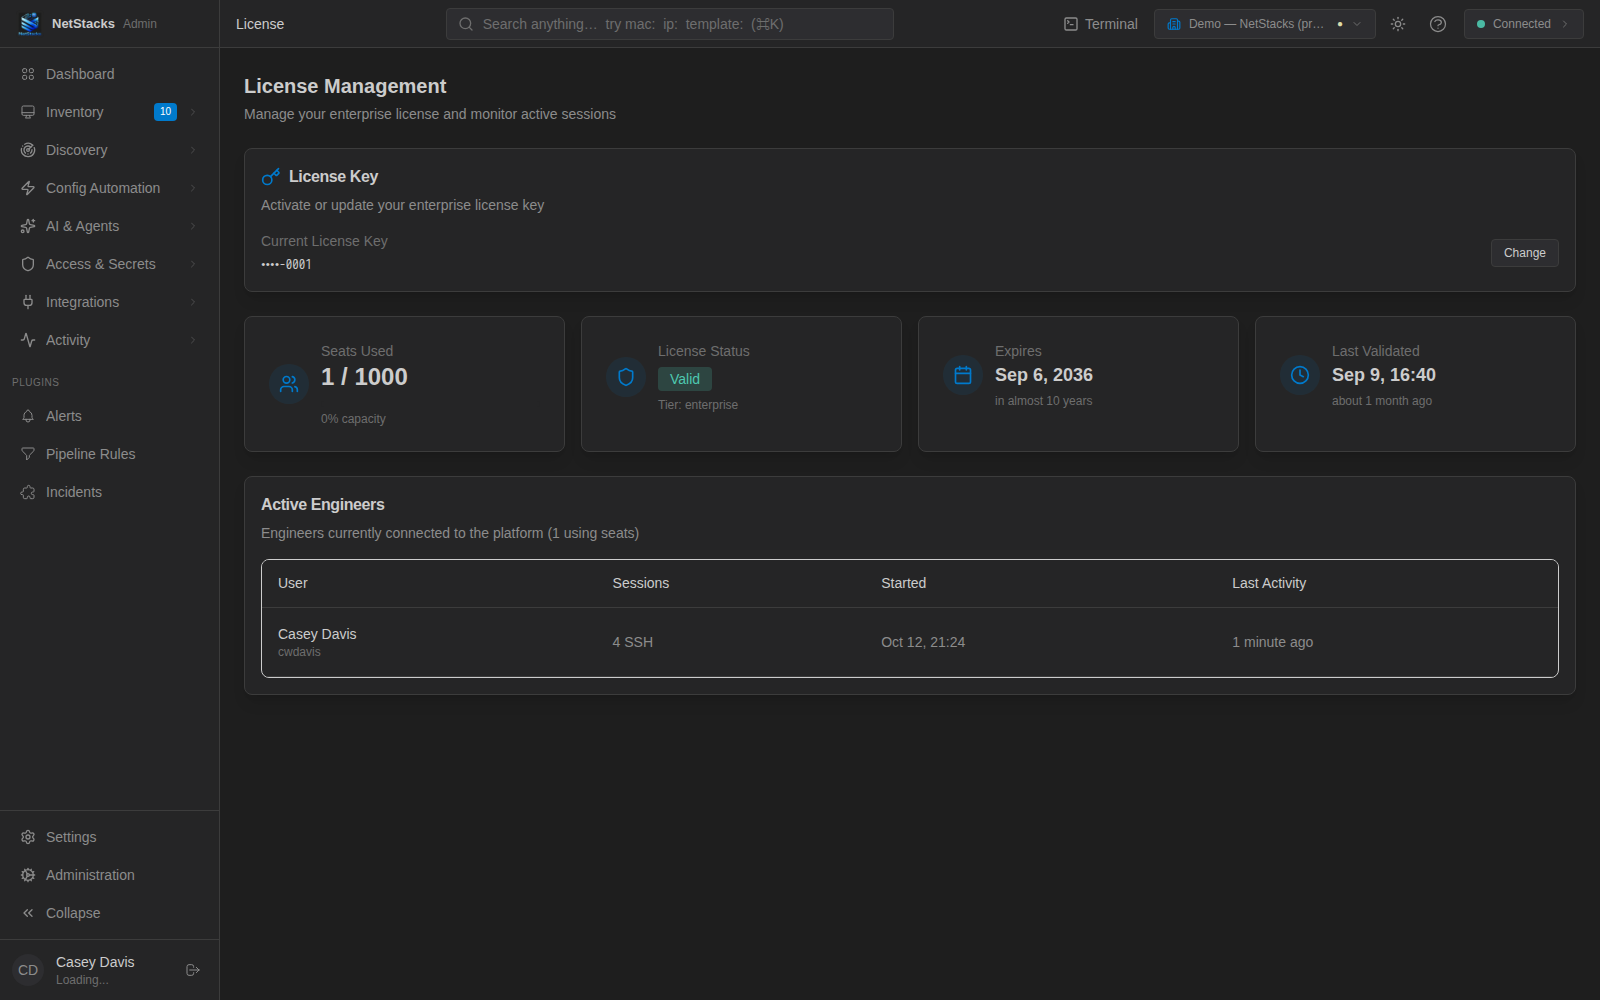Image resolution: width=1600 pixels, height=1000 pixels.
Task: Expand the Inventory submenu chevron
Action: [x=193, y=112]
